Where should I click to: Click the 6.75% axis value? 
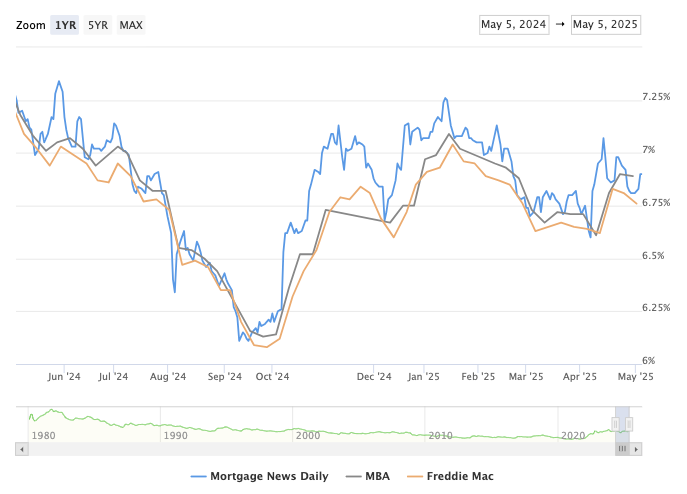[x=656, y=203]
